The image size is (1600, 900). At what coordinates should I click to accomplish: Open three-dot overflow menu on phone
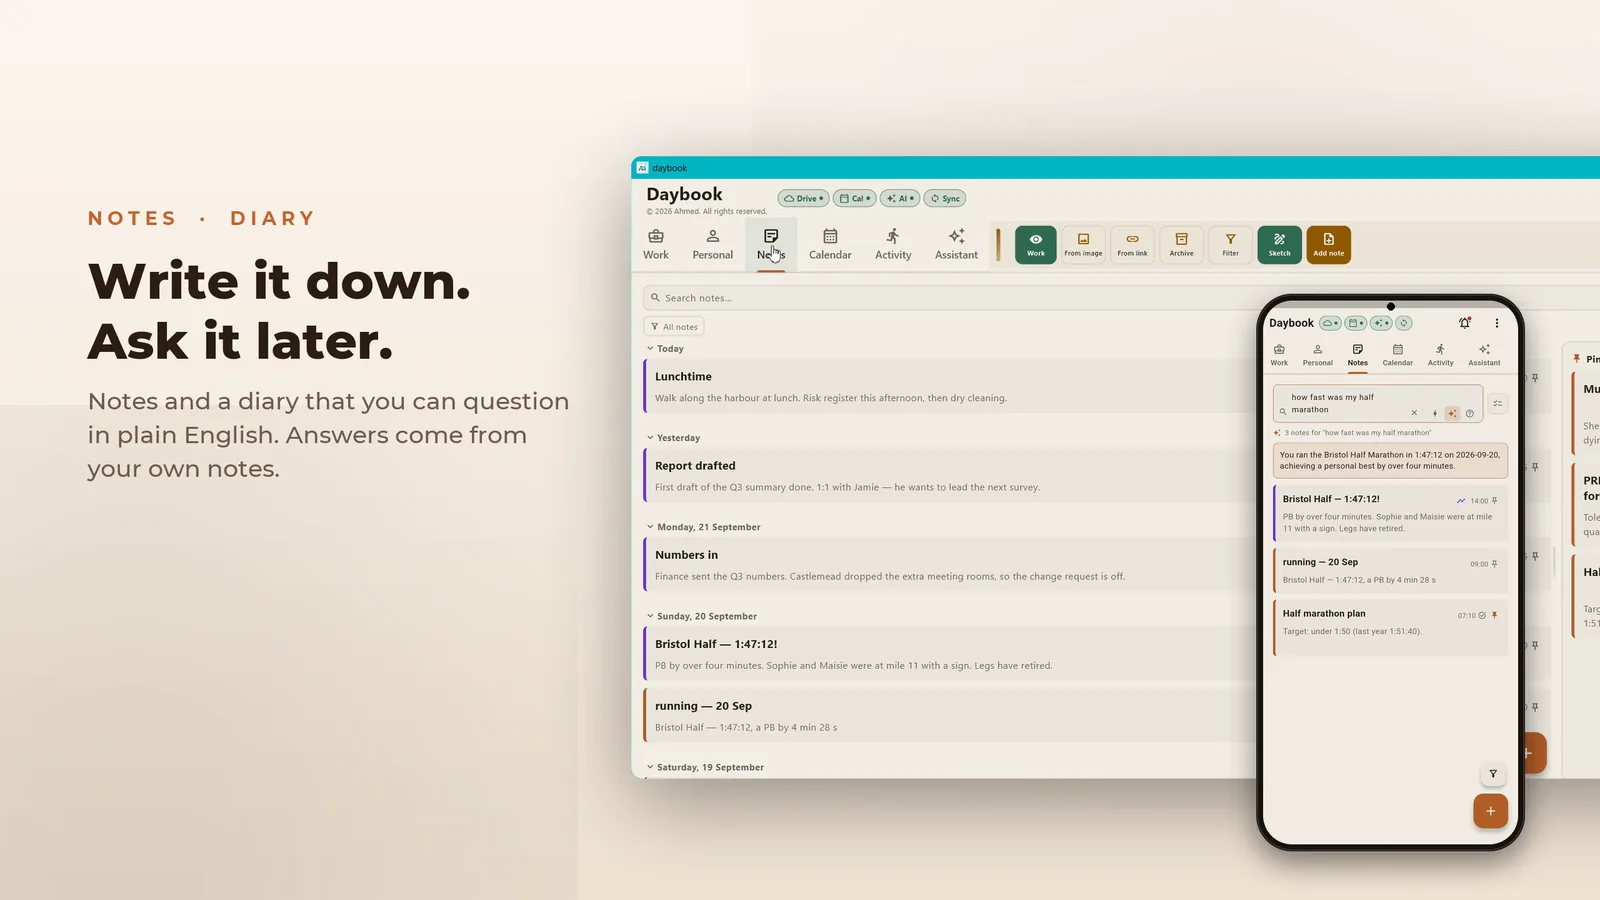coord(1497,323)
